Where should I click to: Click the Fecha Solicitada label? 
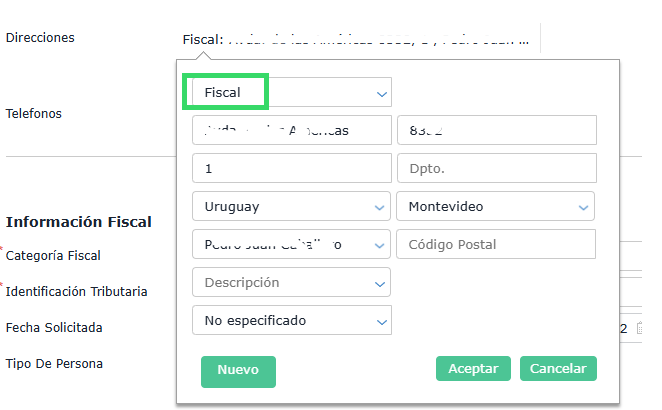click(x=54, y=327)
